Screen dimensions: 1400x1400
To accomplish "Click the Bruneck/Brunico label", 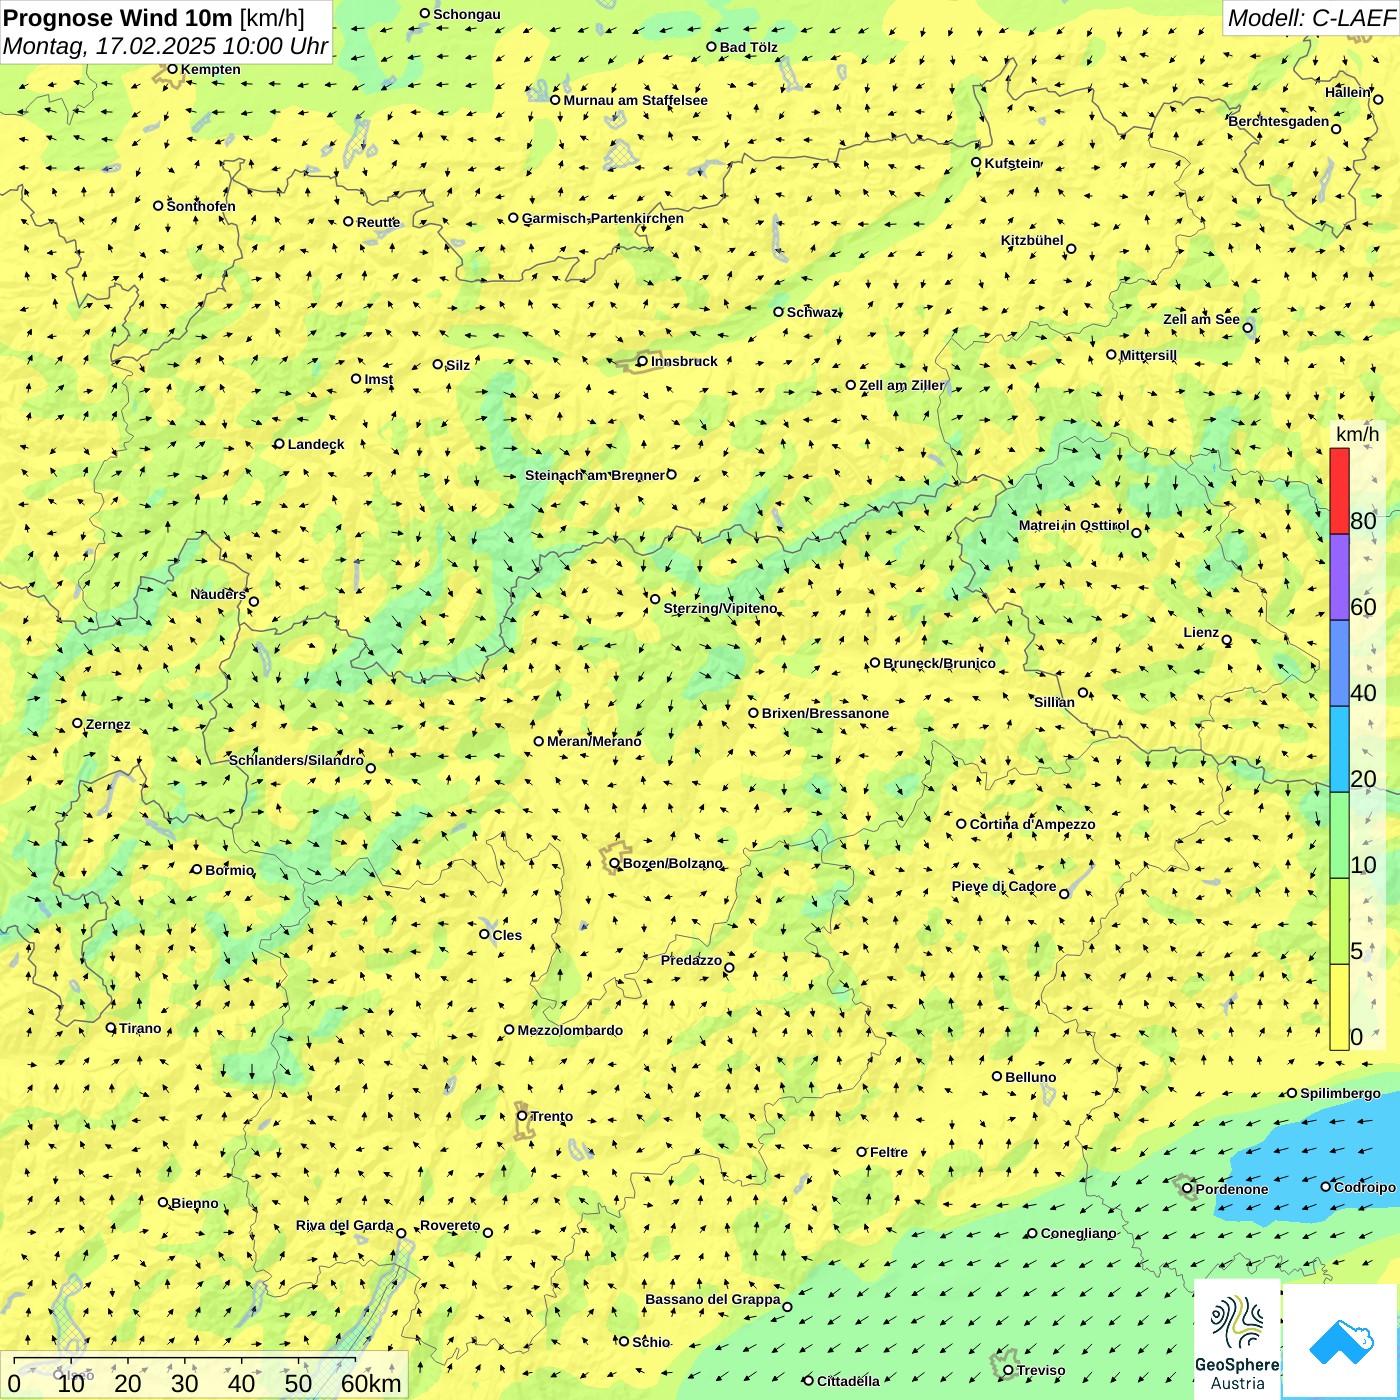I will tap(939, 663).
